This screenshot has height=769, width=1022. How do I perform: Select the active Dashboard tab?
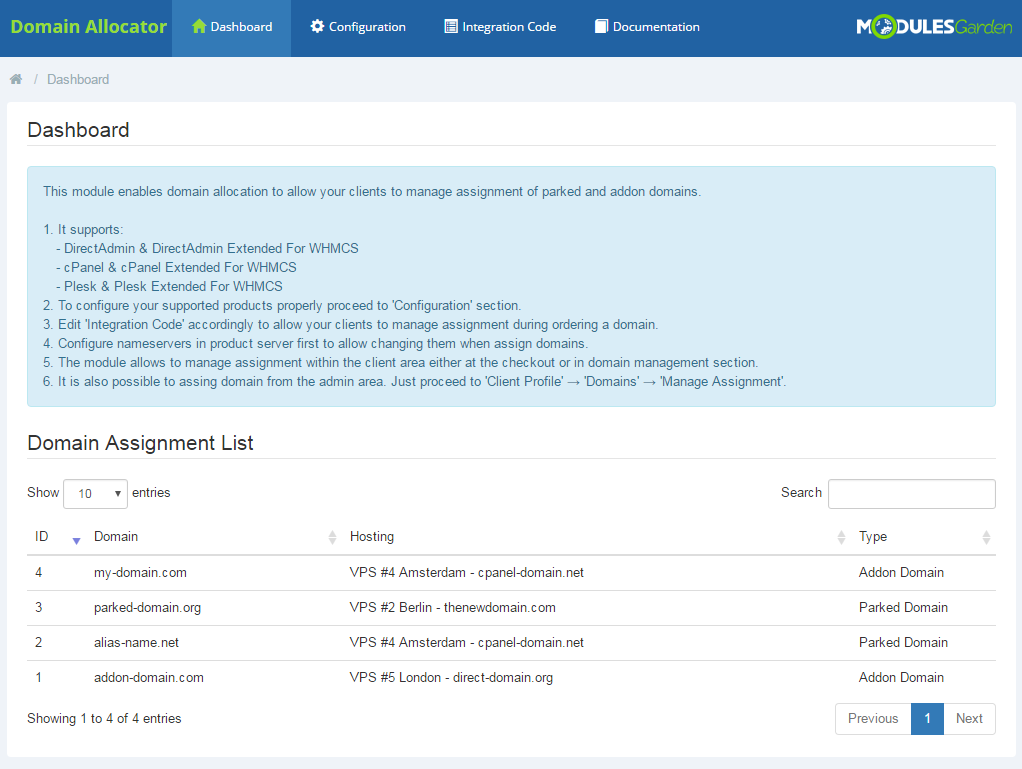[x=231, y=27]
